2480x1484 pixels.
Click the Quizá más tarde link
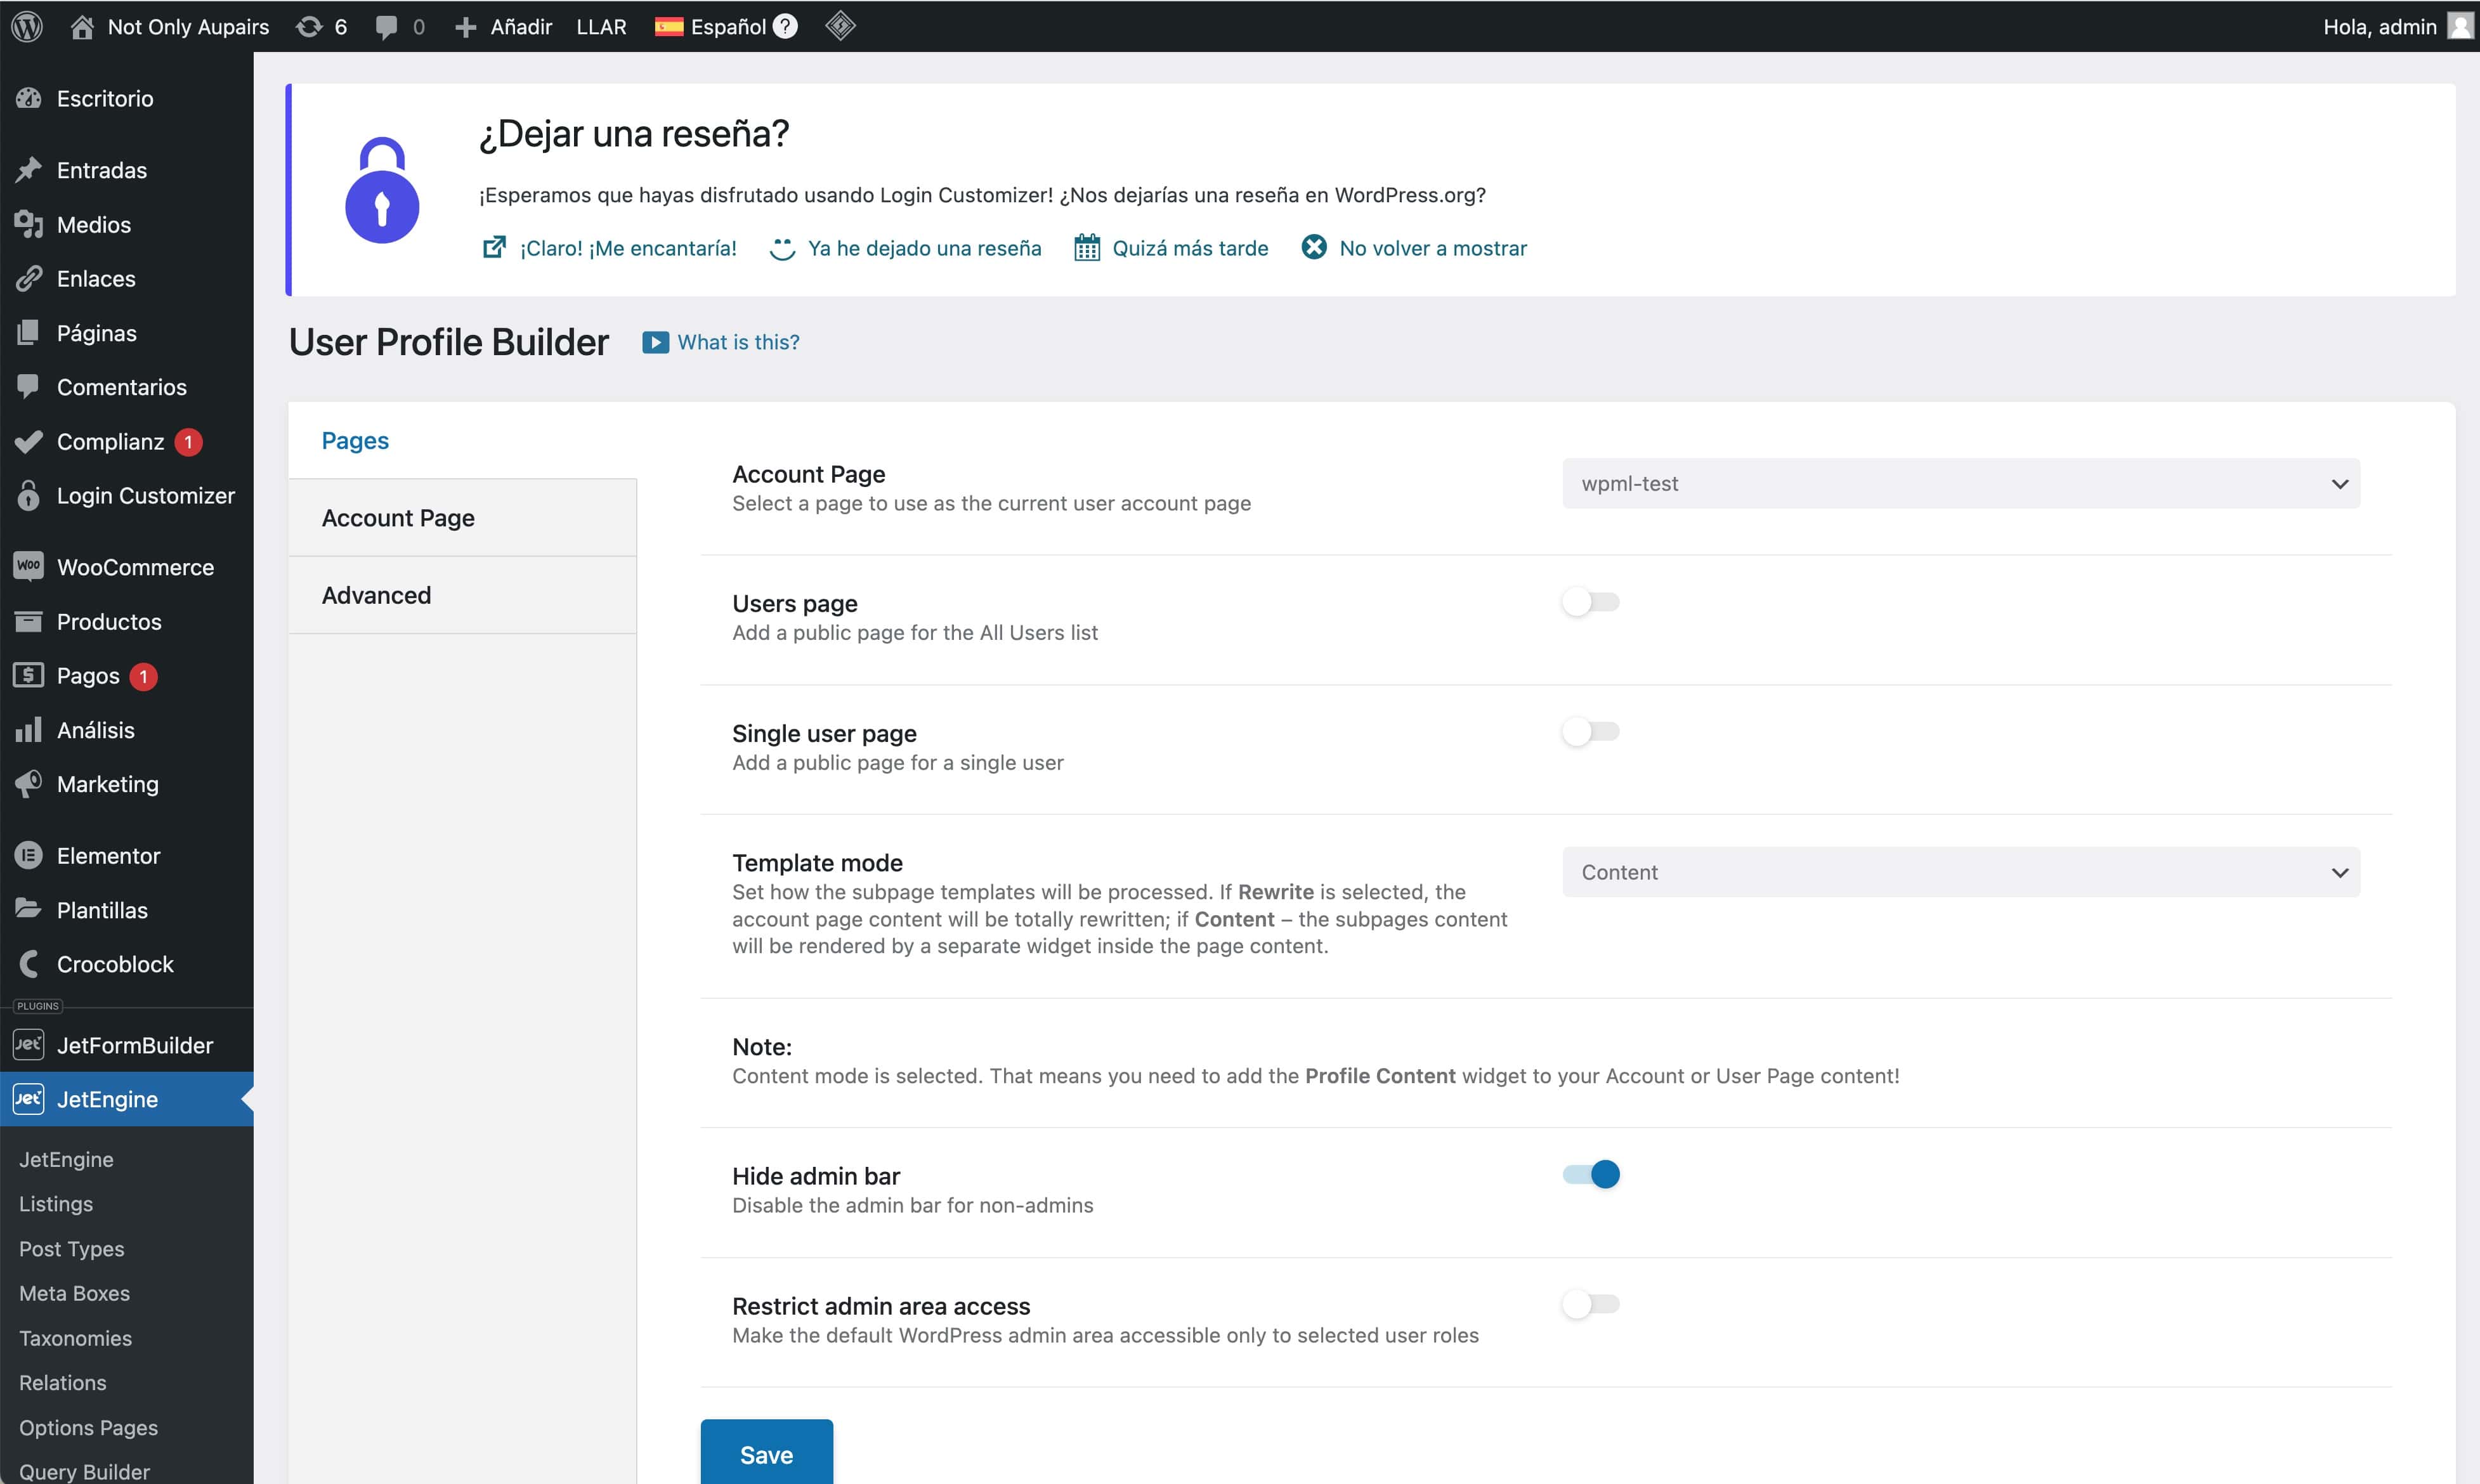pos(1190,248)
